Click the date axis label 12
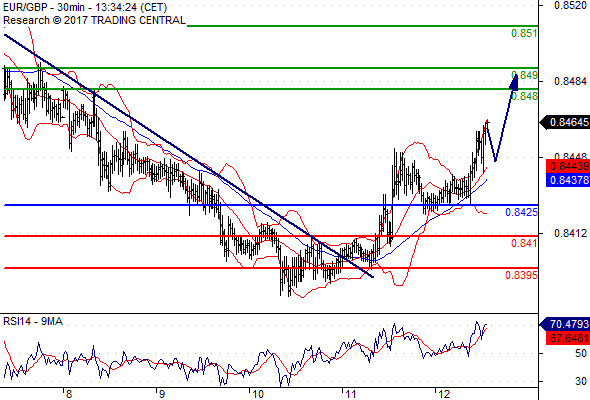Image resolution: width=590 pixels, height=400 pixels. coord(444,394)
